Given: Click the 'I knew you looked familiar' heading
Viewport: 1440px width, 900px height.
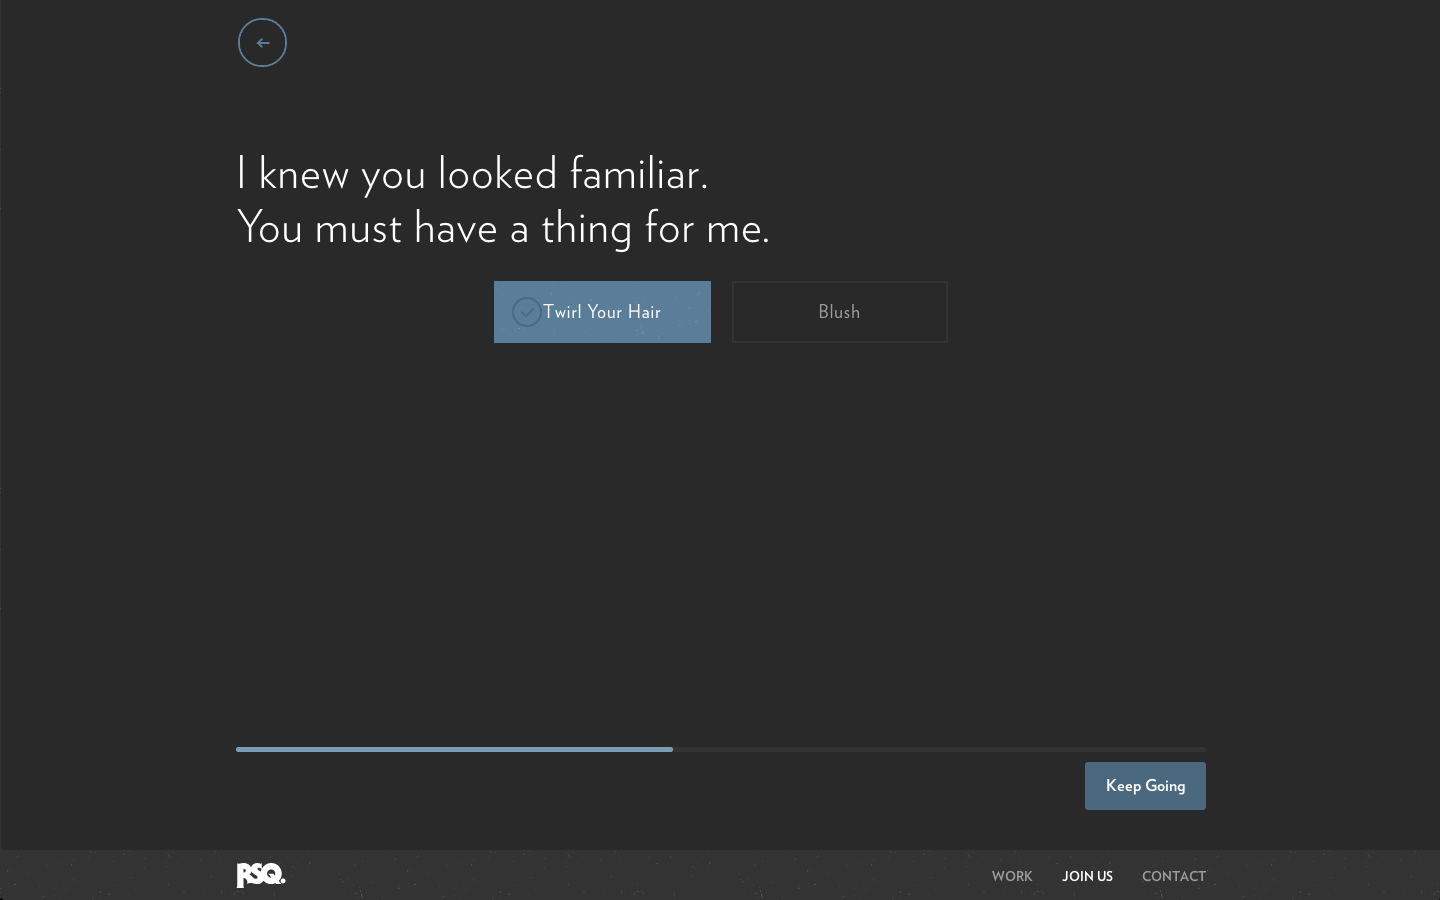Looking at the screenshot, I should click(x=472, y=174).
